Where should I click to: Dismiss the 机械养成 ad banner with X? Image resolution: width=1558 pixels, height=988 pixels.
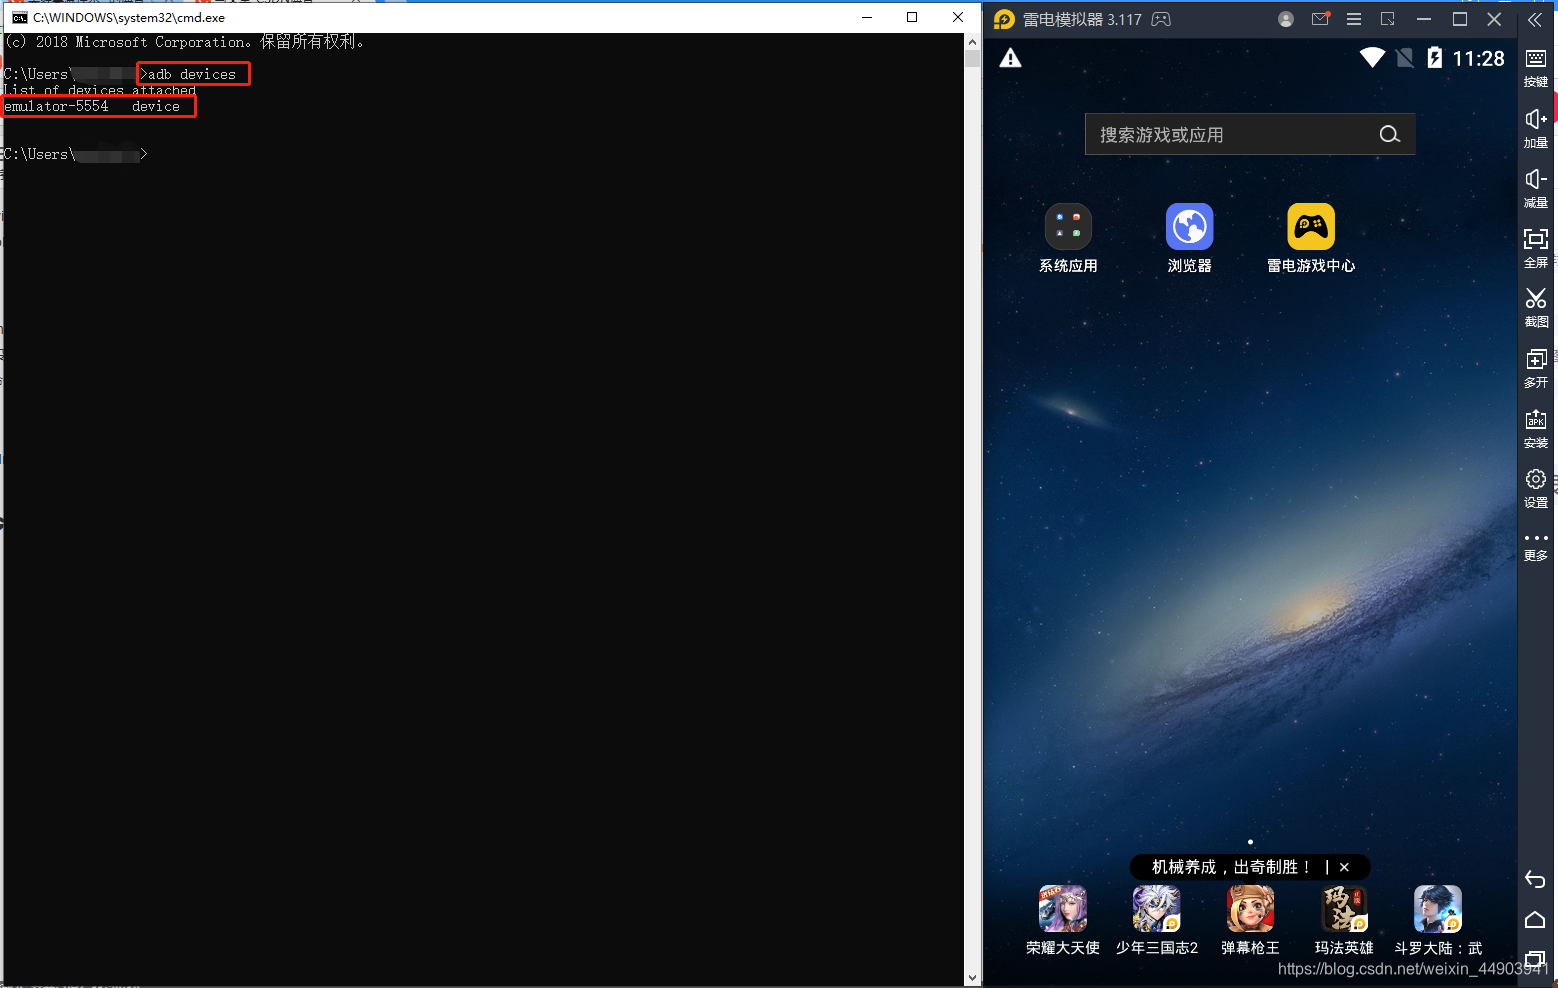[1345, 867]
